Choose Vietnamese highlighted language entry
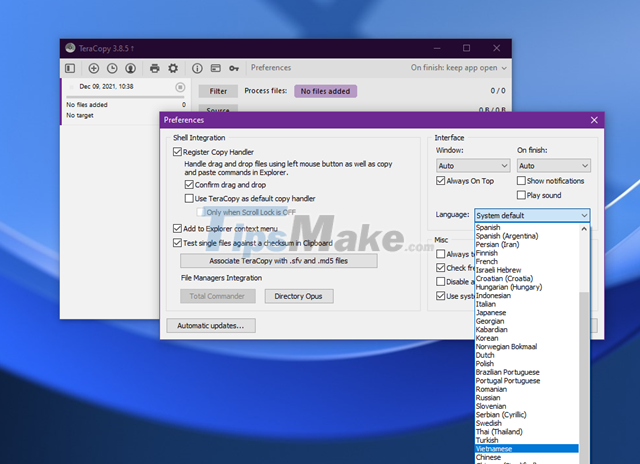Screen dimensions: 640x464 (x=527, y=448)
